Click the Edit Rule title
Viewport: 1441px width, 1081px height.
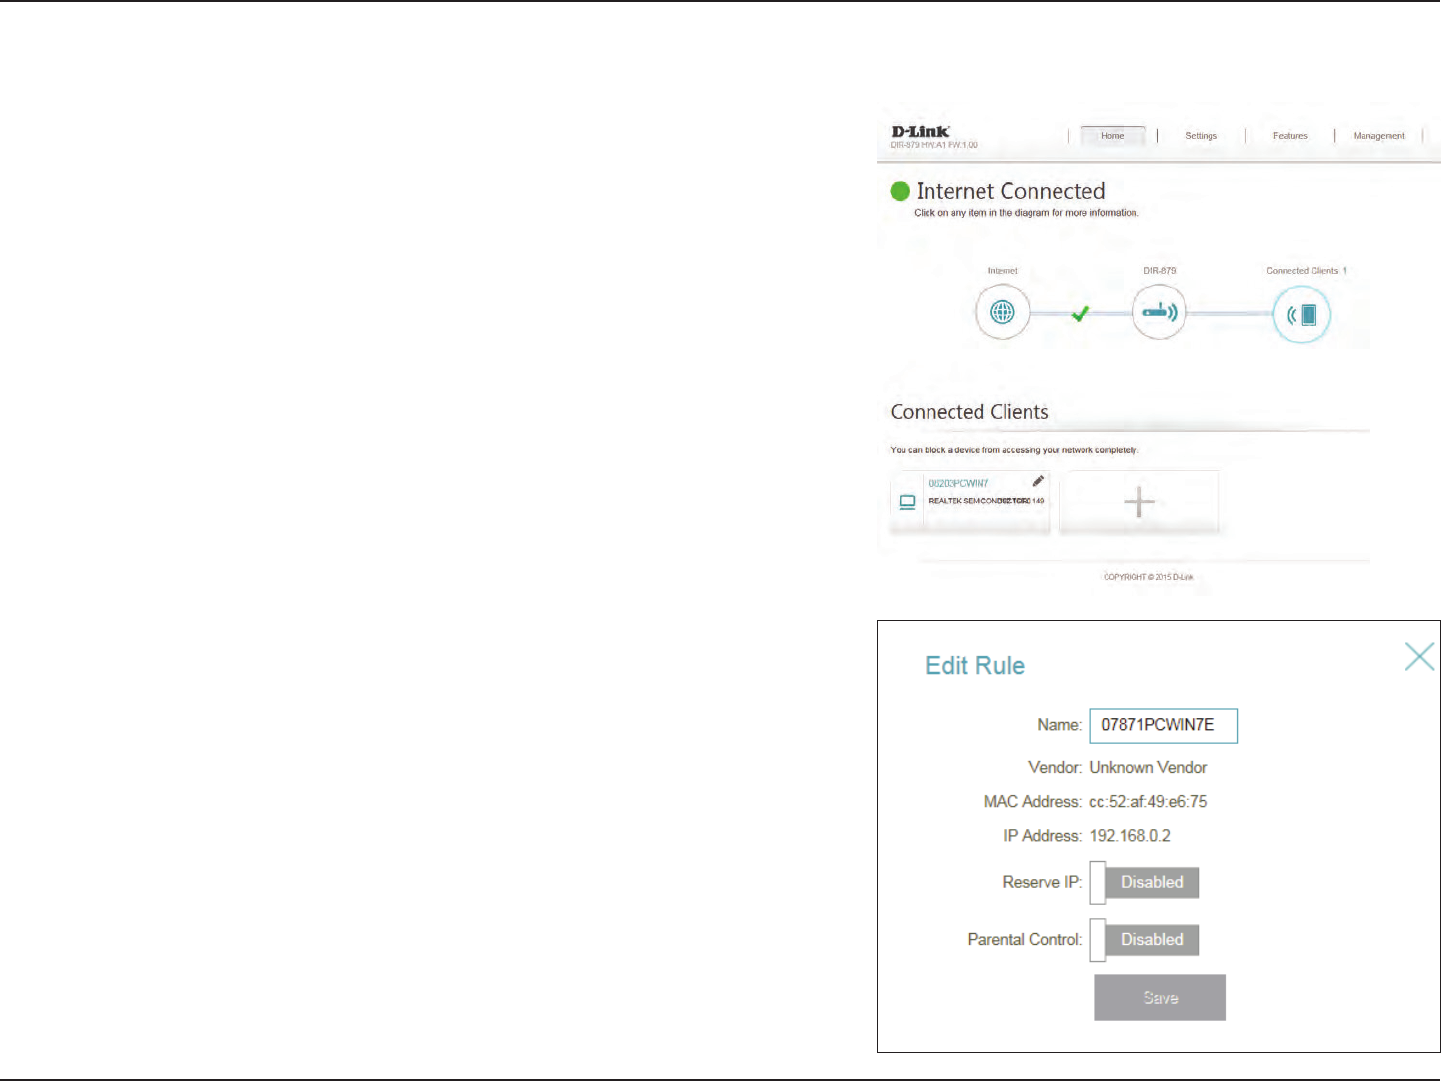(x=975, y=666)
